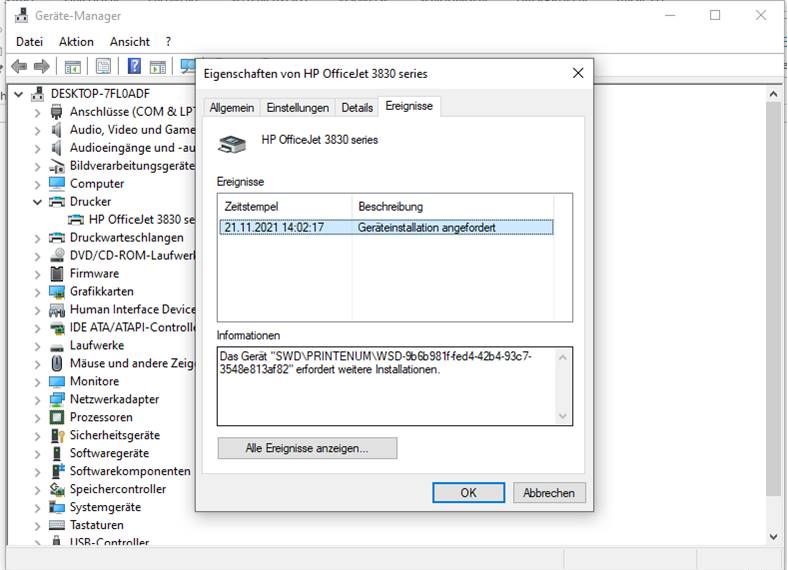Screen dimensions: 788x570
Task: Click the Mäuse und andere Zeigegeräte mouse icon
Action: click(x=57, y=363)
